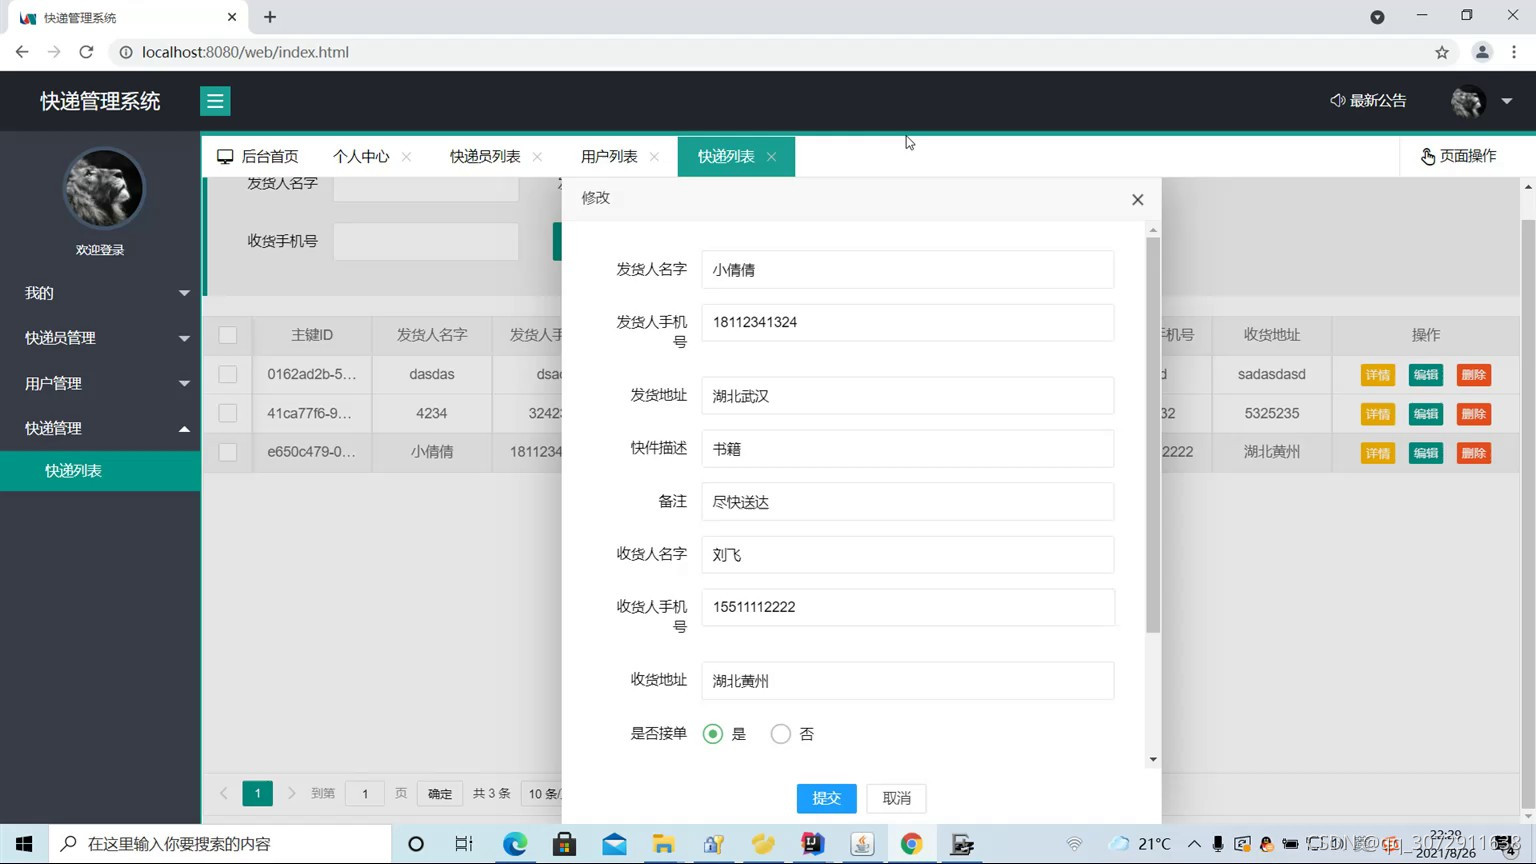
Task: Click the next page arrow
Action: [291, 793]
